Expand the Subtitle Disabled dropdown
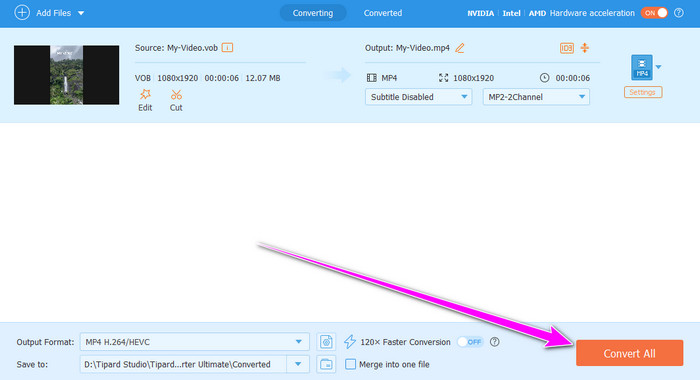The width and height of the screenshot is (700, 380). click(418, 97)
